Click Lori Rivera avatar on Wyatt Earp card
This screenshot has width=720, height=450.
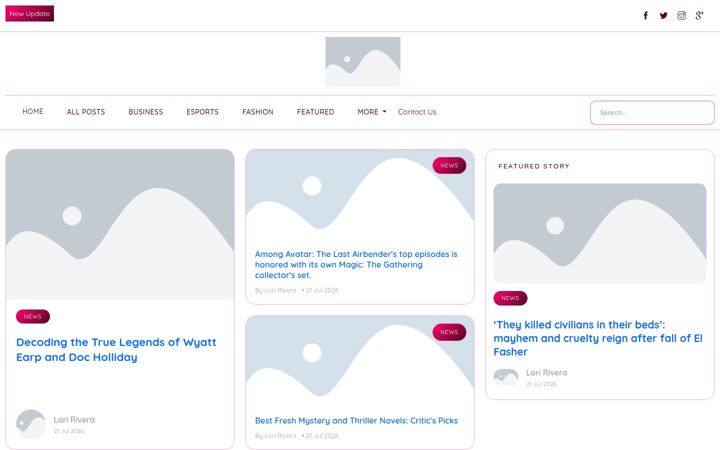tap(31, 424)
